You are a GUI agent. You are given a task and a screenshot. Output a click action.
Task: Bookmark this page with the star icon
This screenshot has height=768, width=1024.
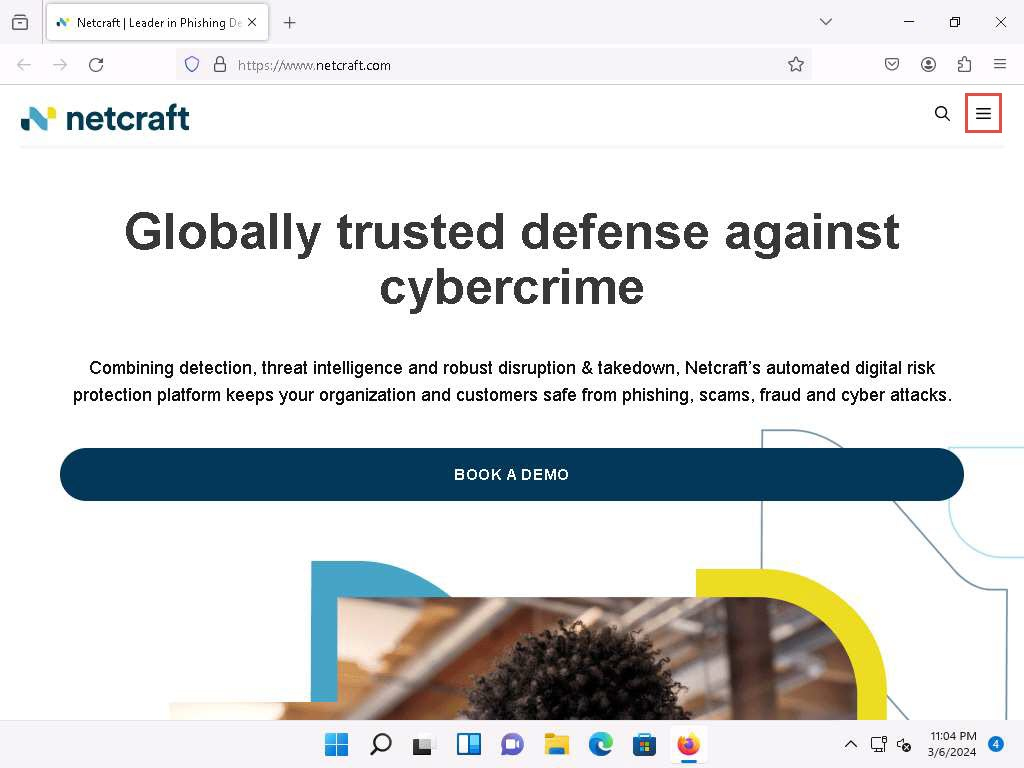tap(796, 65)
